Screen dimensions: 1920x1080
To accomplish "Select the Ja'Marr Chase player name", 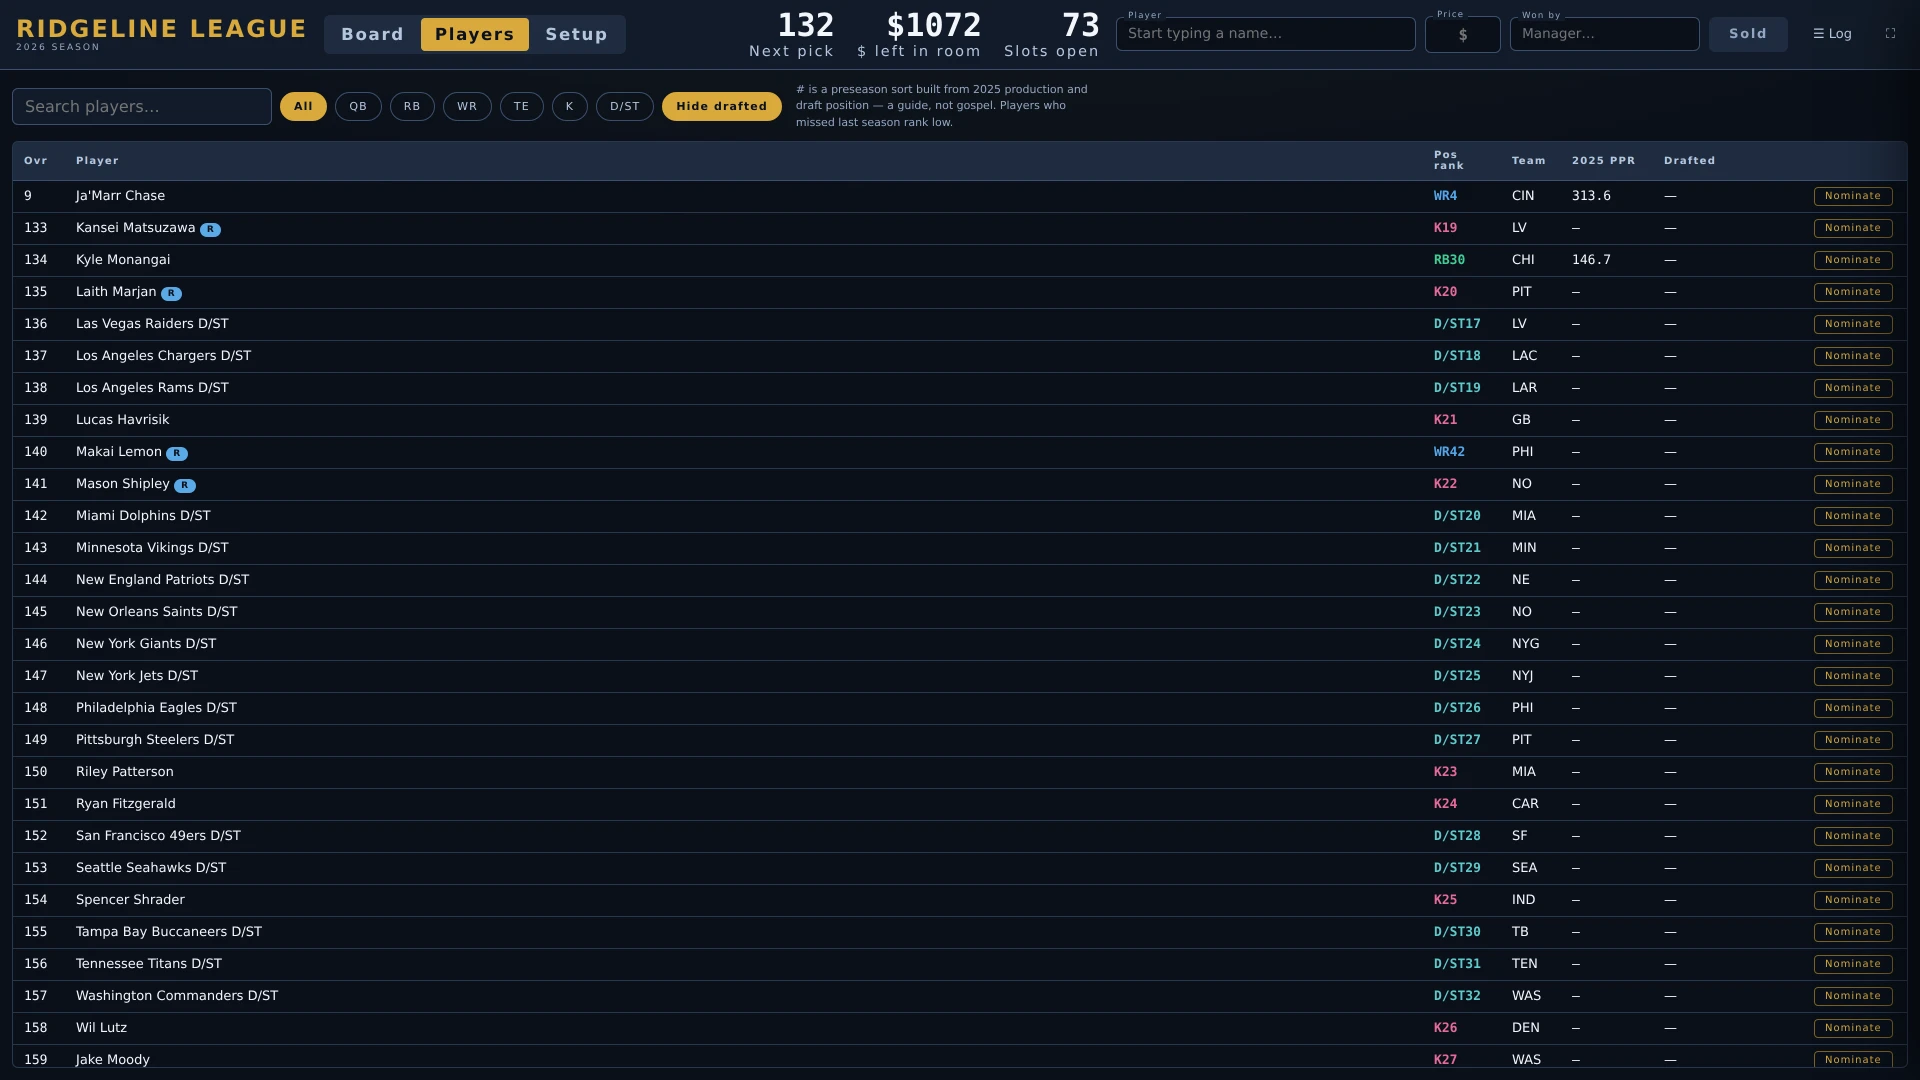I will [120, 196].
